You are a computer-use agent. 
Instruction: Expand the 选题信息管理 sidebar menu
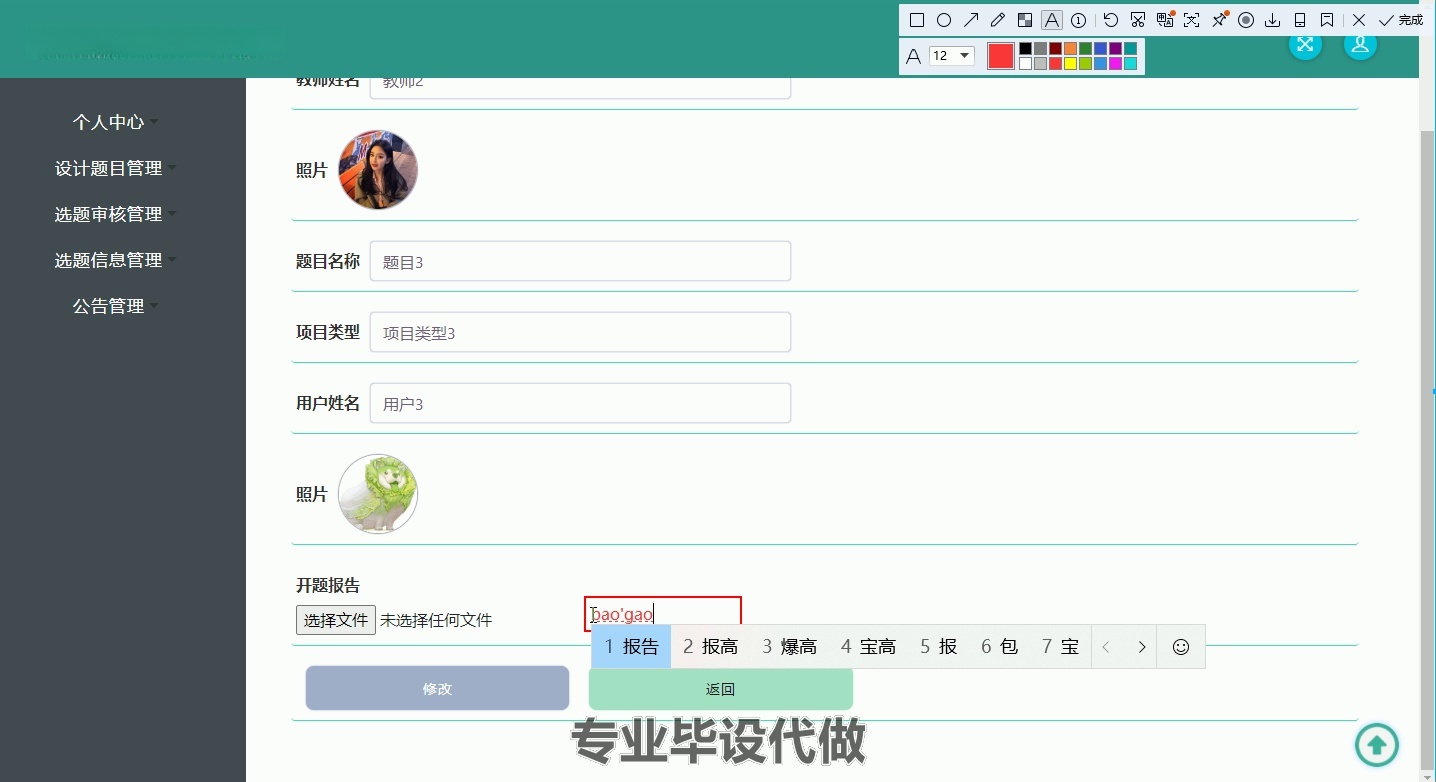point(115,260)
